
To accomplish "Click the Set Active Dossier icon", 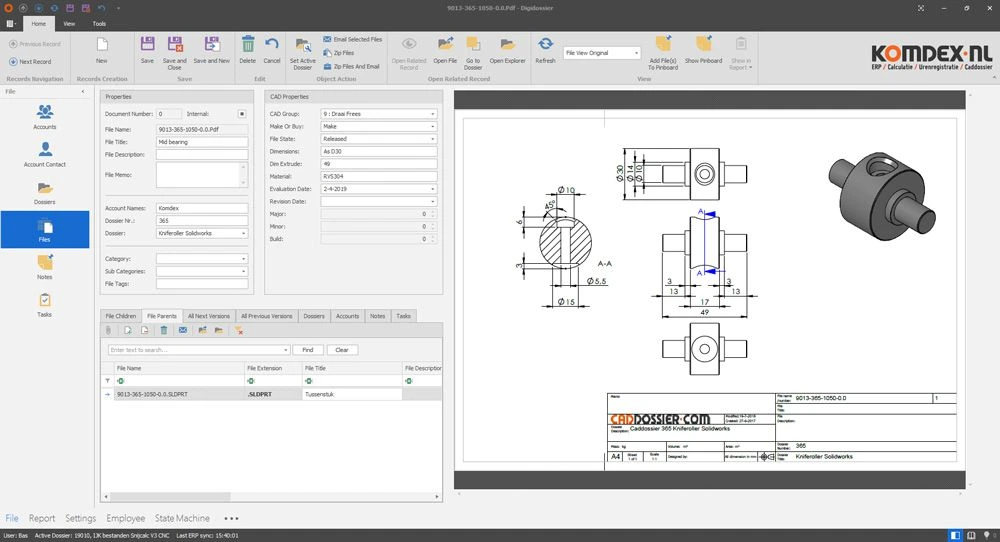I will (x=302, y=46).
